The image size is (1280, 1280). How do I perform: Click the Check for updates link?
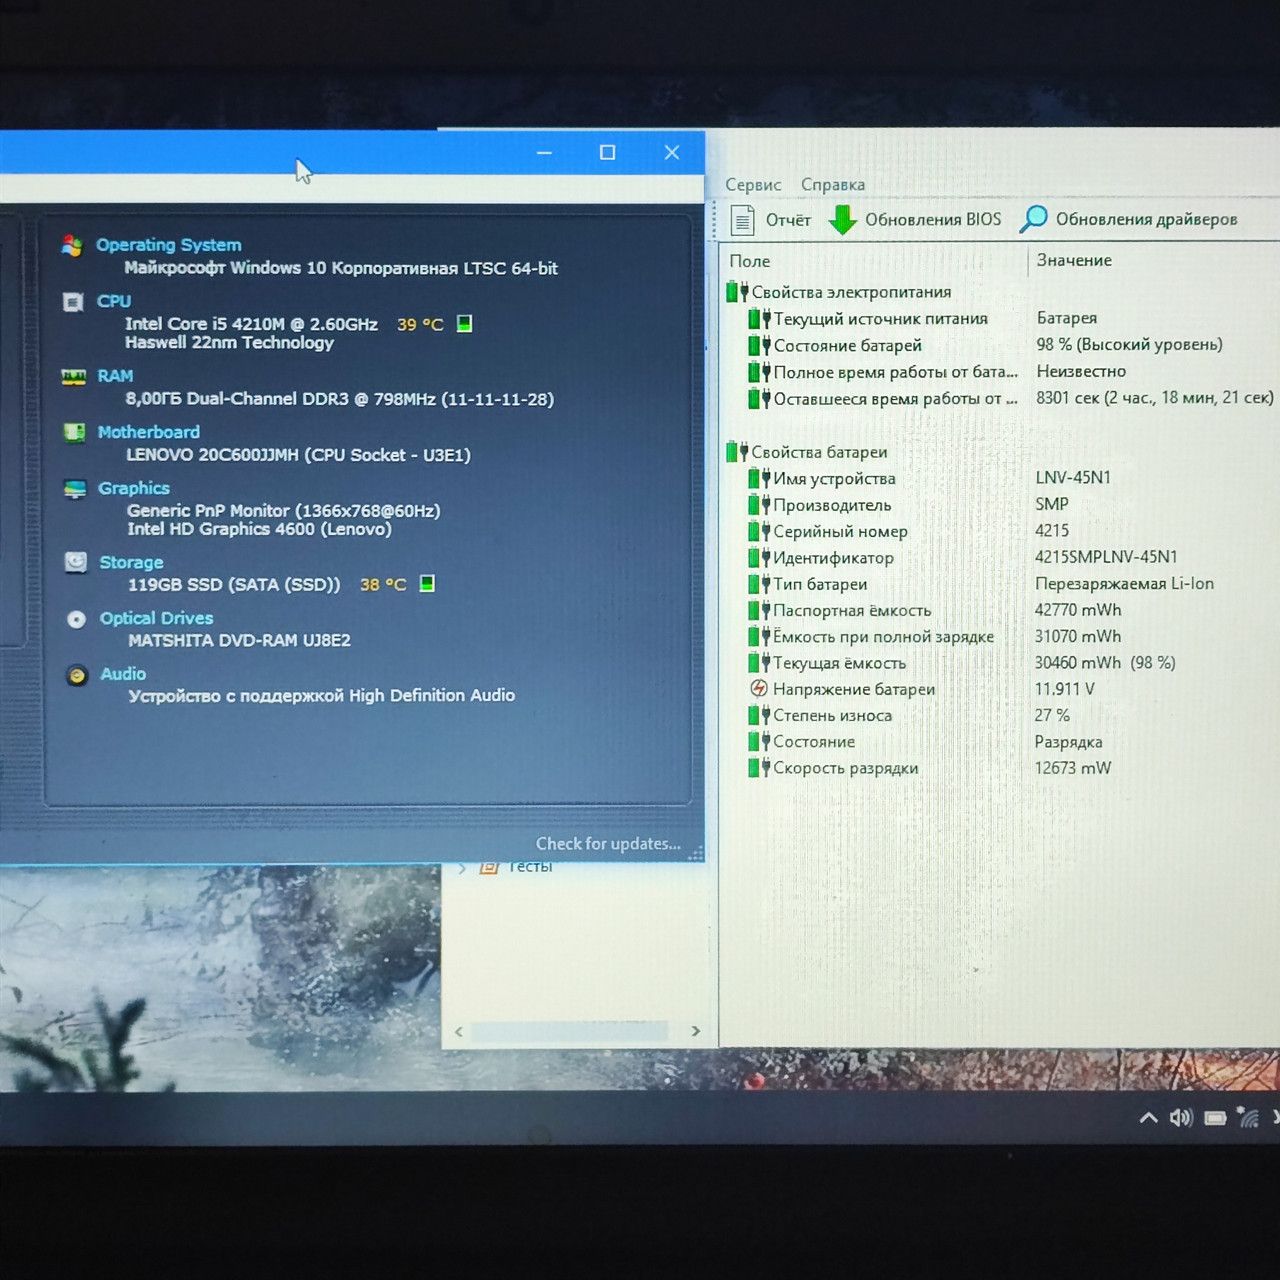click(608, 844)
